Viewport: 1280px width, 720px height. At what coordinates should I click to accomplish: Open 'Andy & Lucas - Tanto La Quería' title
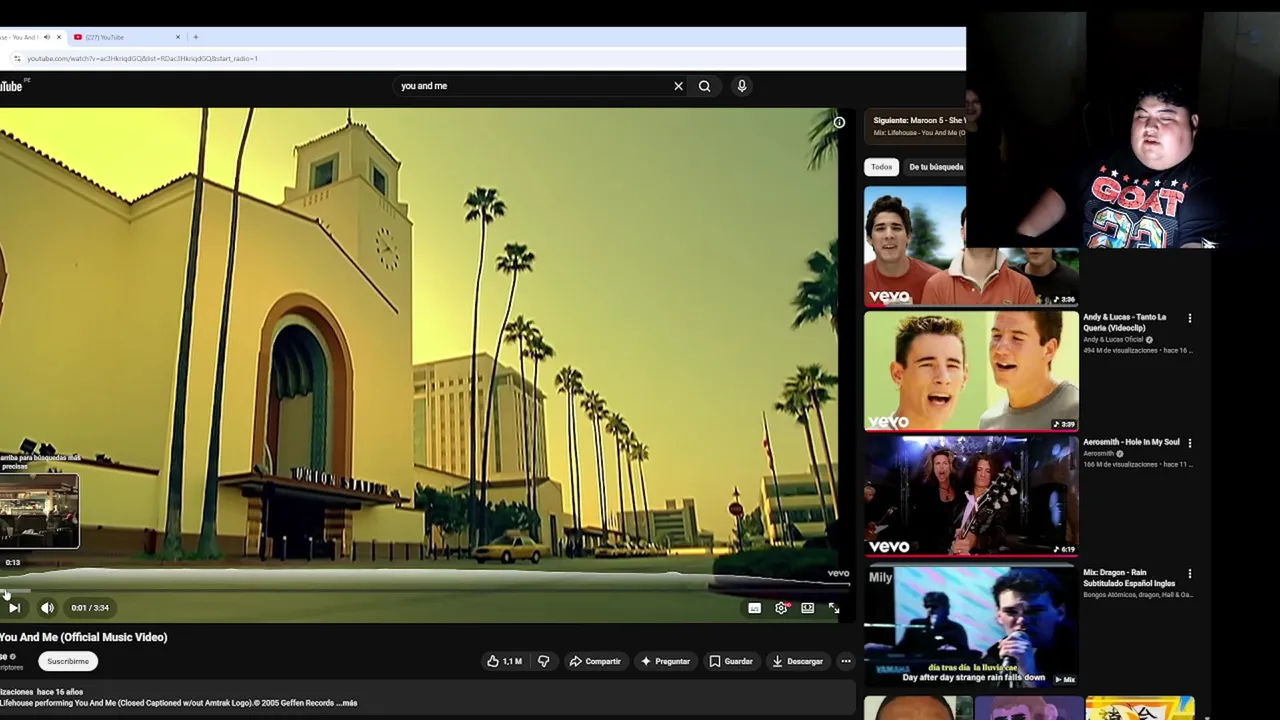1124,322
